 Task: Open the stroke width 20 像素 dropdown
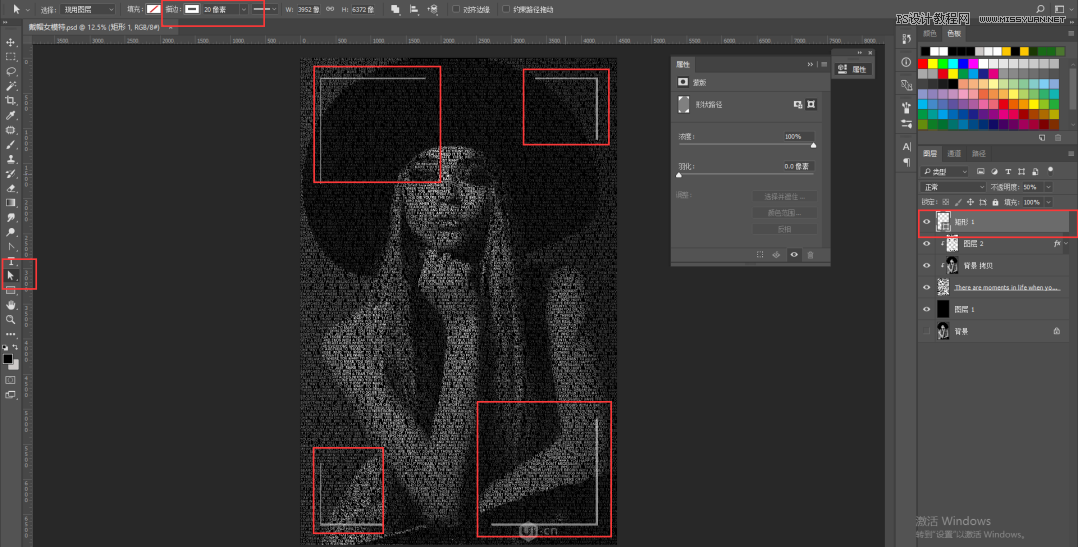pos(243,10)
